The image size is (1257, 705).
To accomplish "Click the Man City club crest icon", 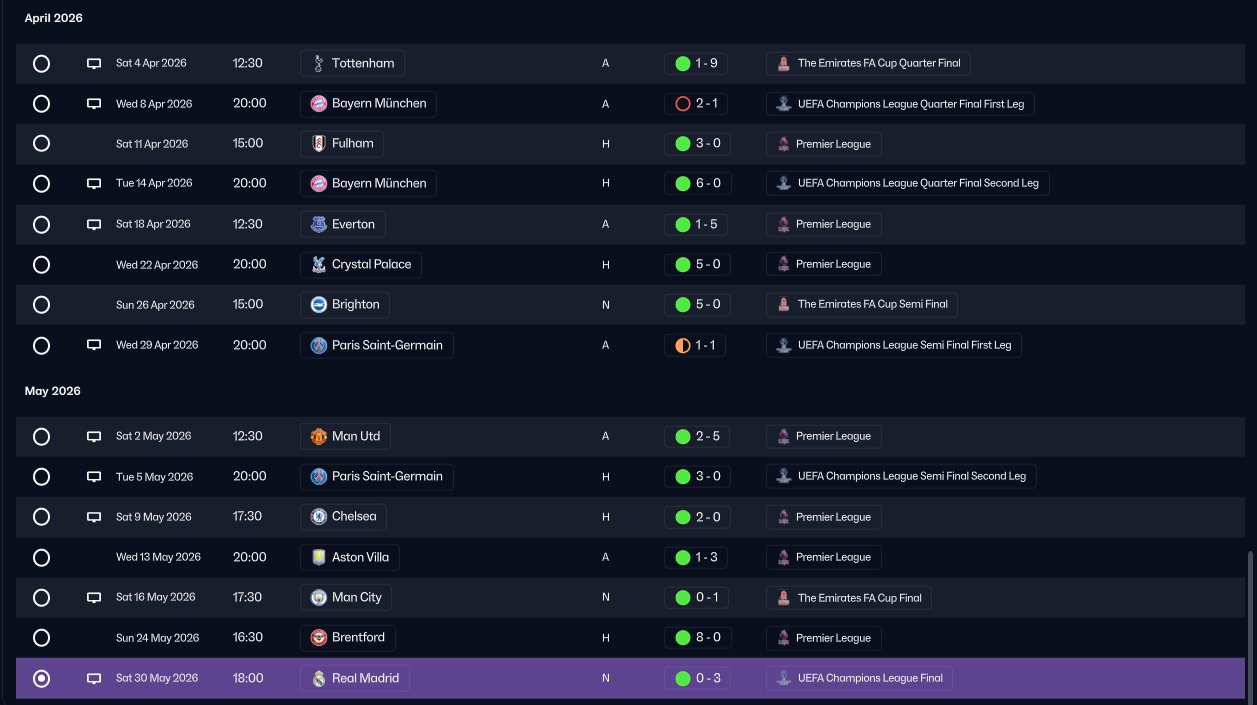I will coord(318,597).
